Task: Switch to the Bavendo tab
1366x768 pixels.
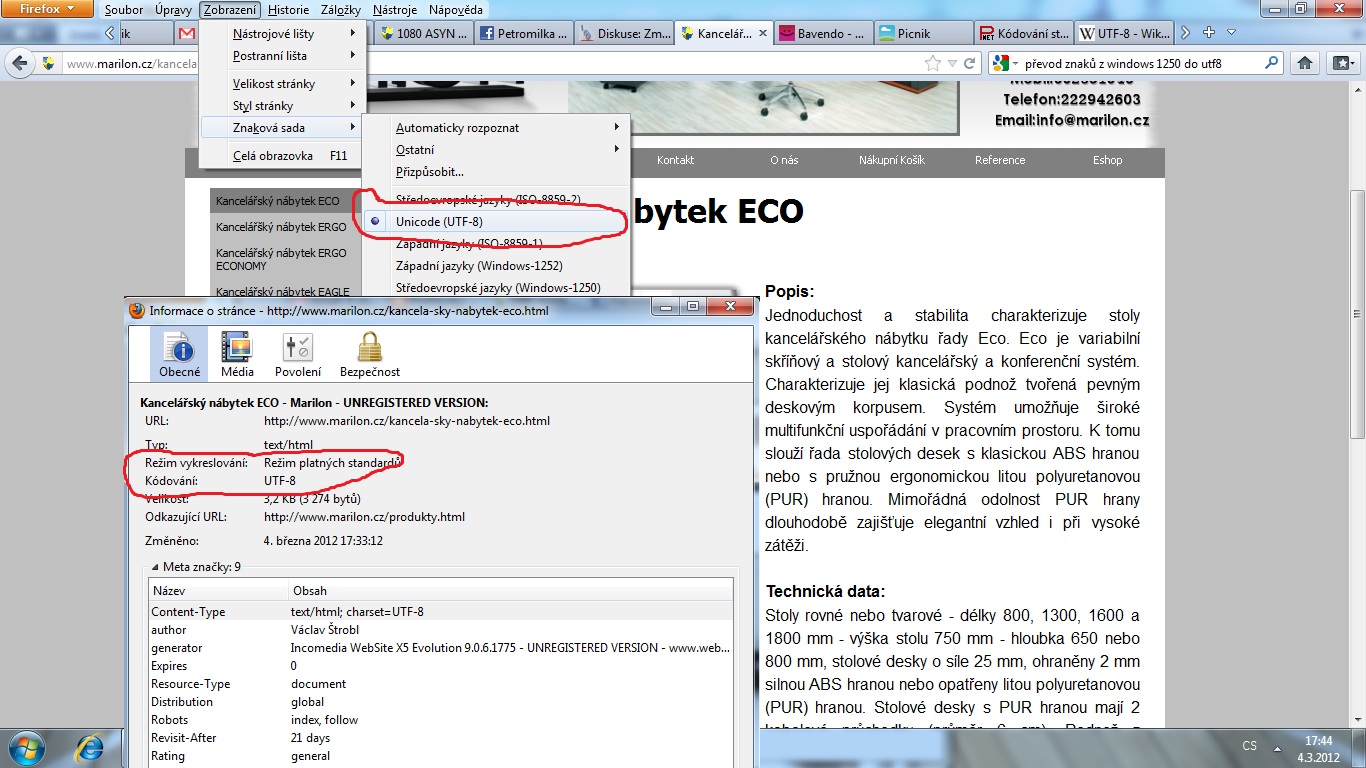Action: click(822, 33)
